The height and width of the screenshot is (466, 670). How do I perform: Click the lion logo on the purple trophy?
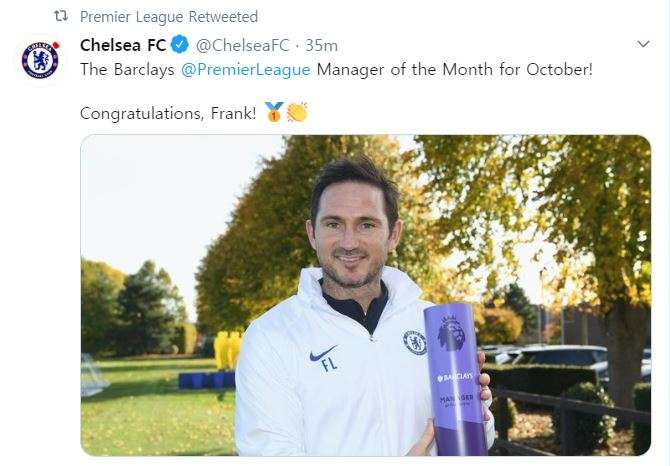[452, 333]
